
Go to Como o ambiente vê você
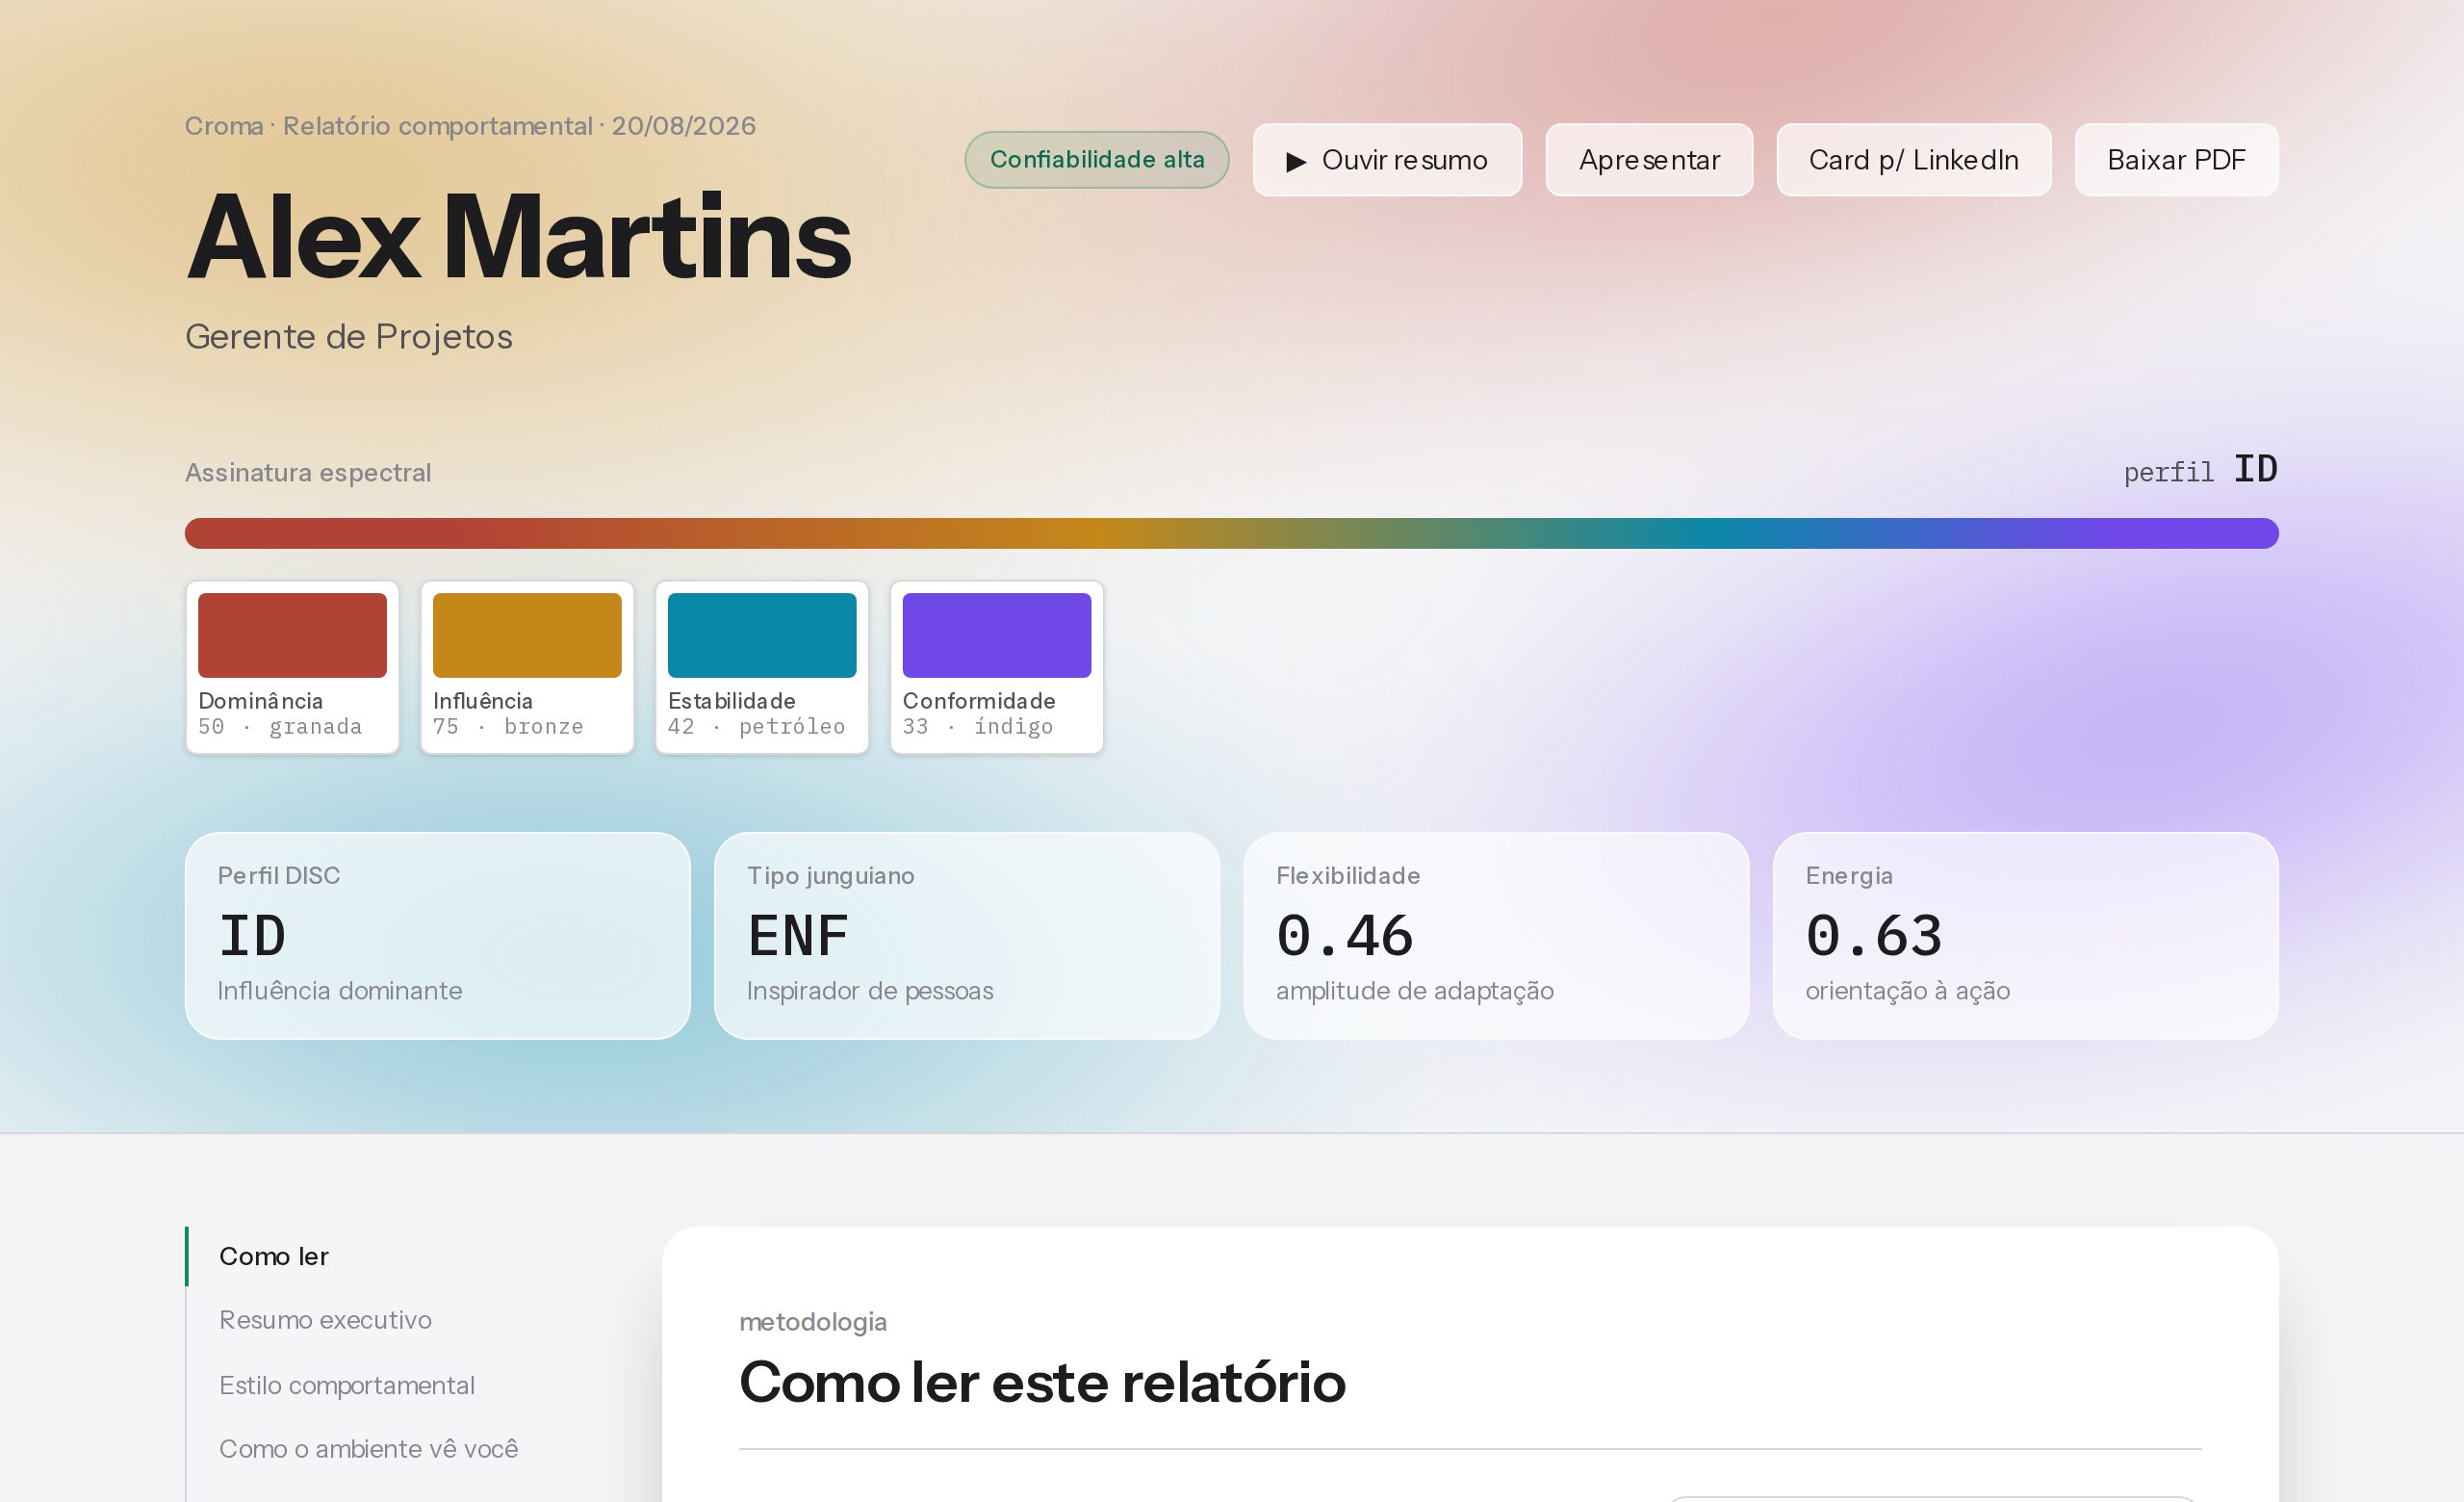pos(368,1449)
